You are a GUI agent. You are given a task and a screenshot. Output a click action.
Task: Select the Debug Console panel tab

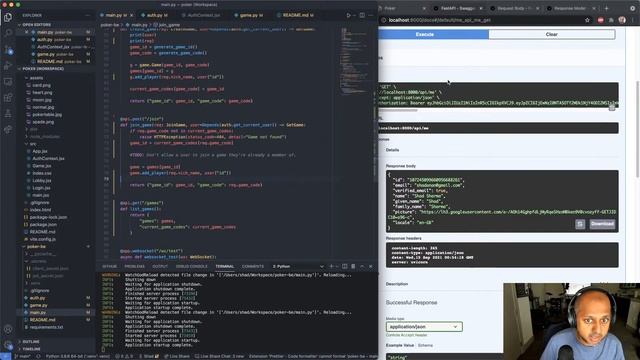pyautogui.click(x=191, y=266)
